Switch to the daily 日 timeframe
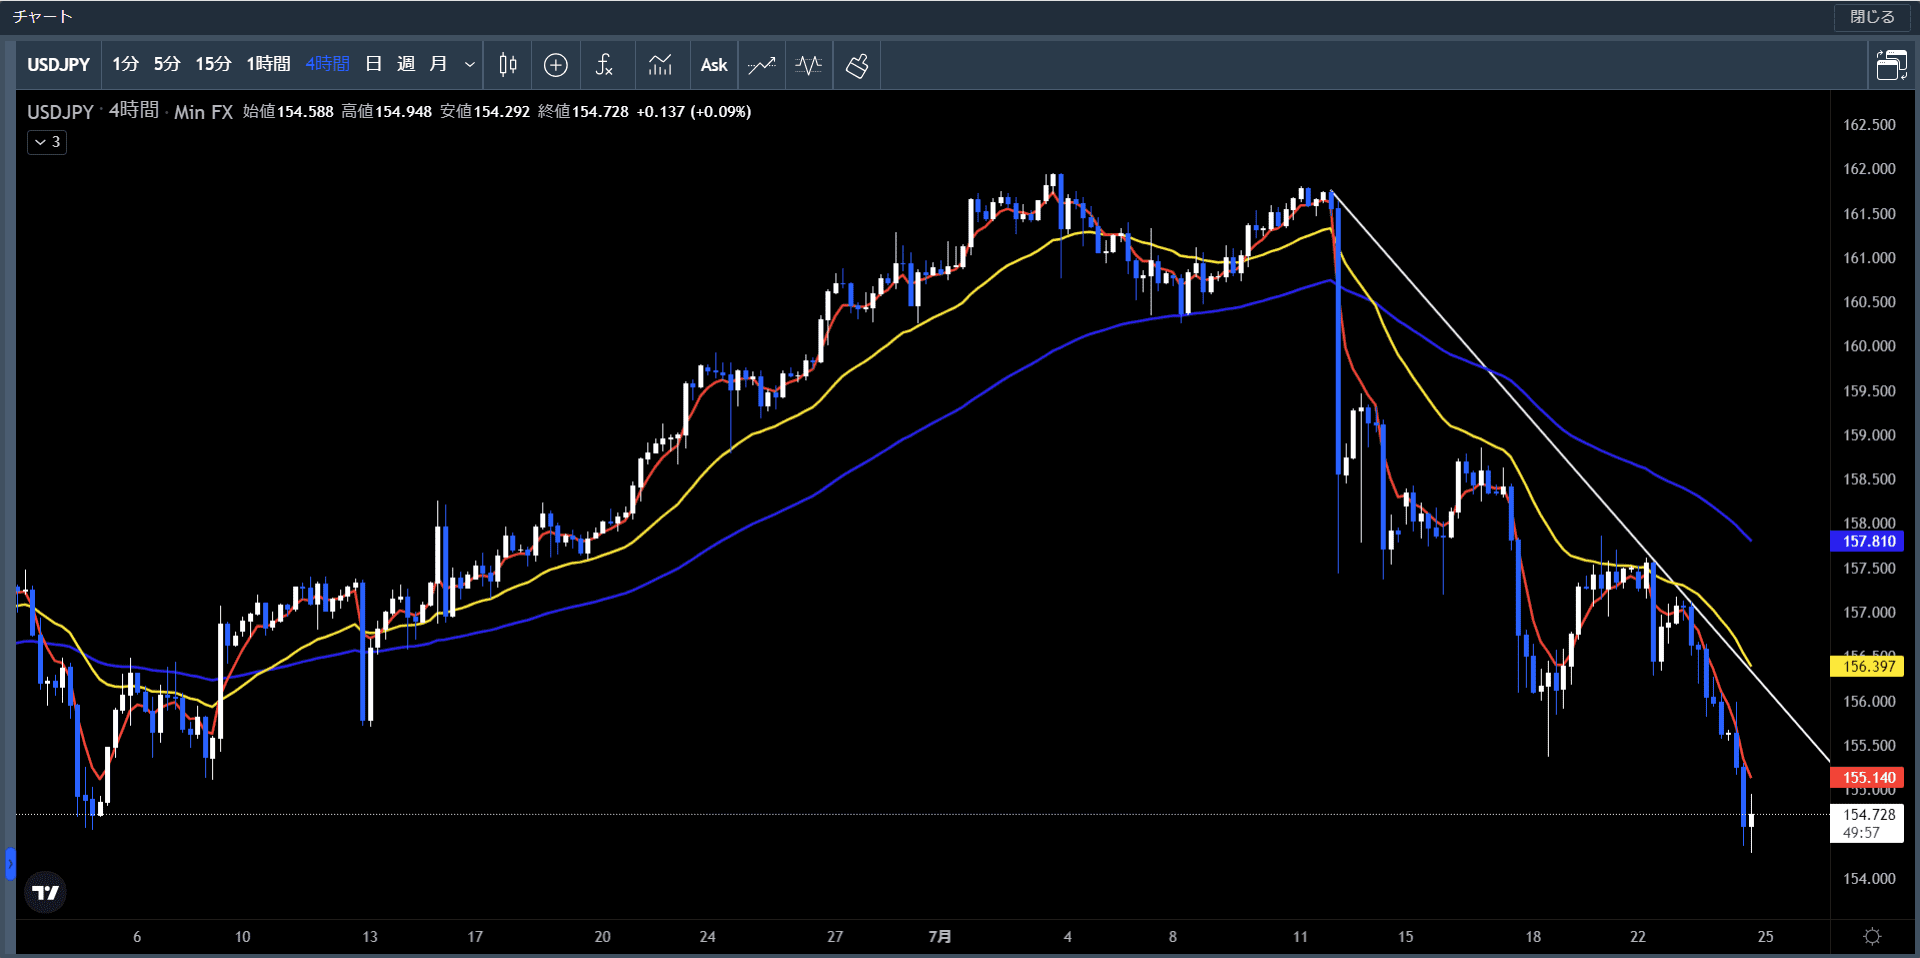Viewport: 1920px width, 958px height. pos(374,64)
